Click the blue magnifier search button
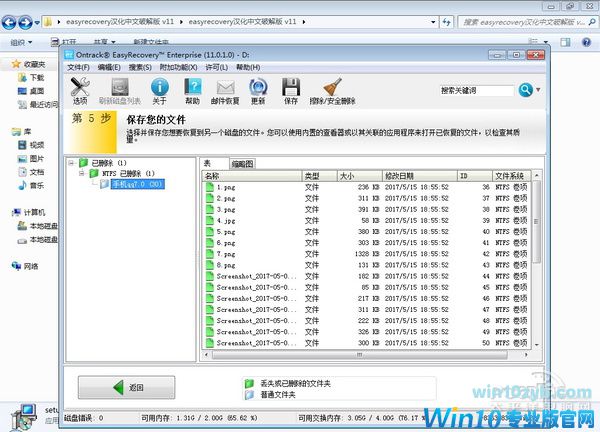Viewport: 600px width, 432px height. (x=526, y=90)
